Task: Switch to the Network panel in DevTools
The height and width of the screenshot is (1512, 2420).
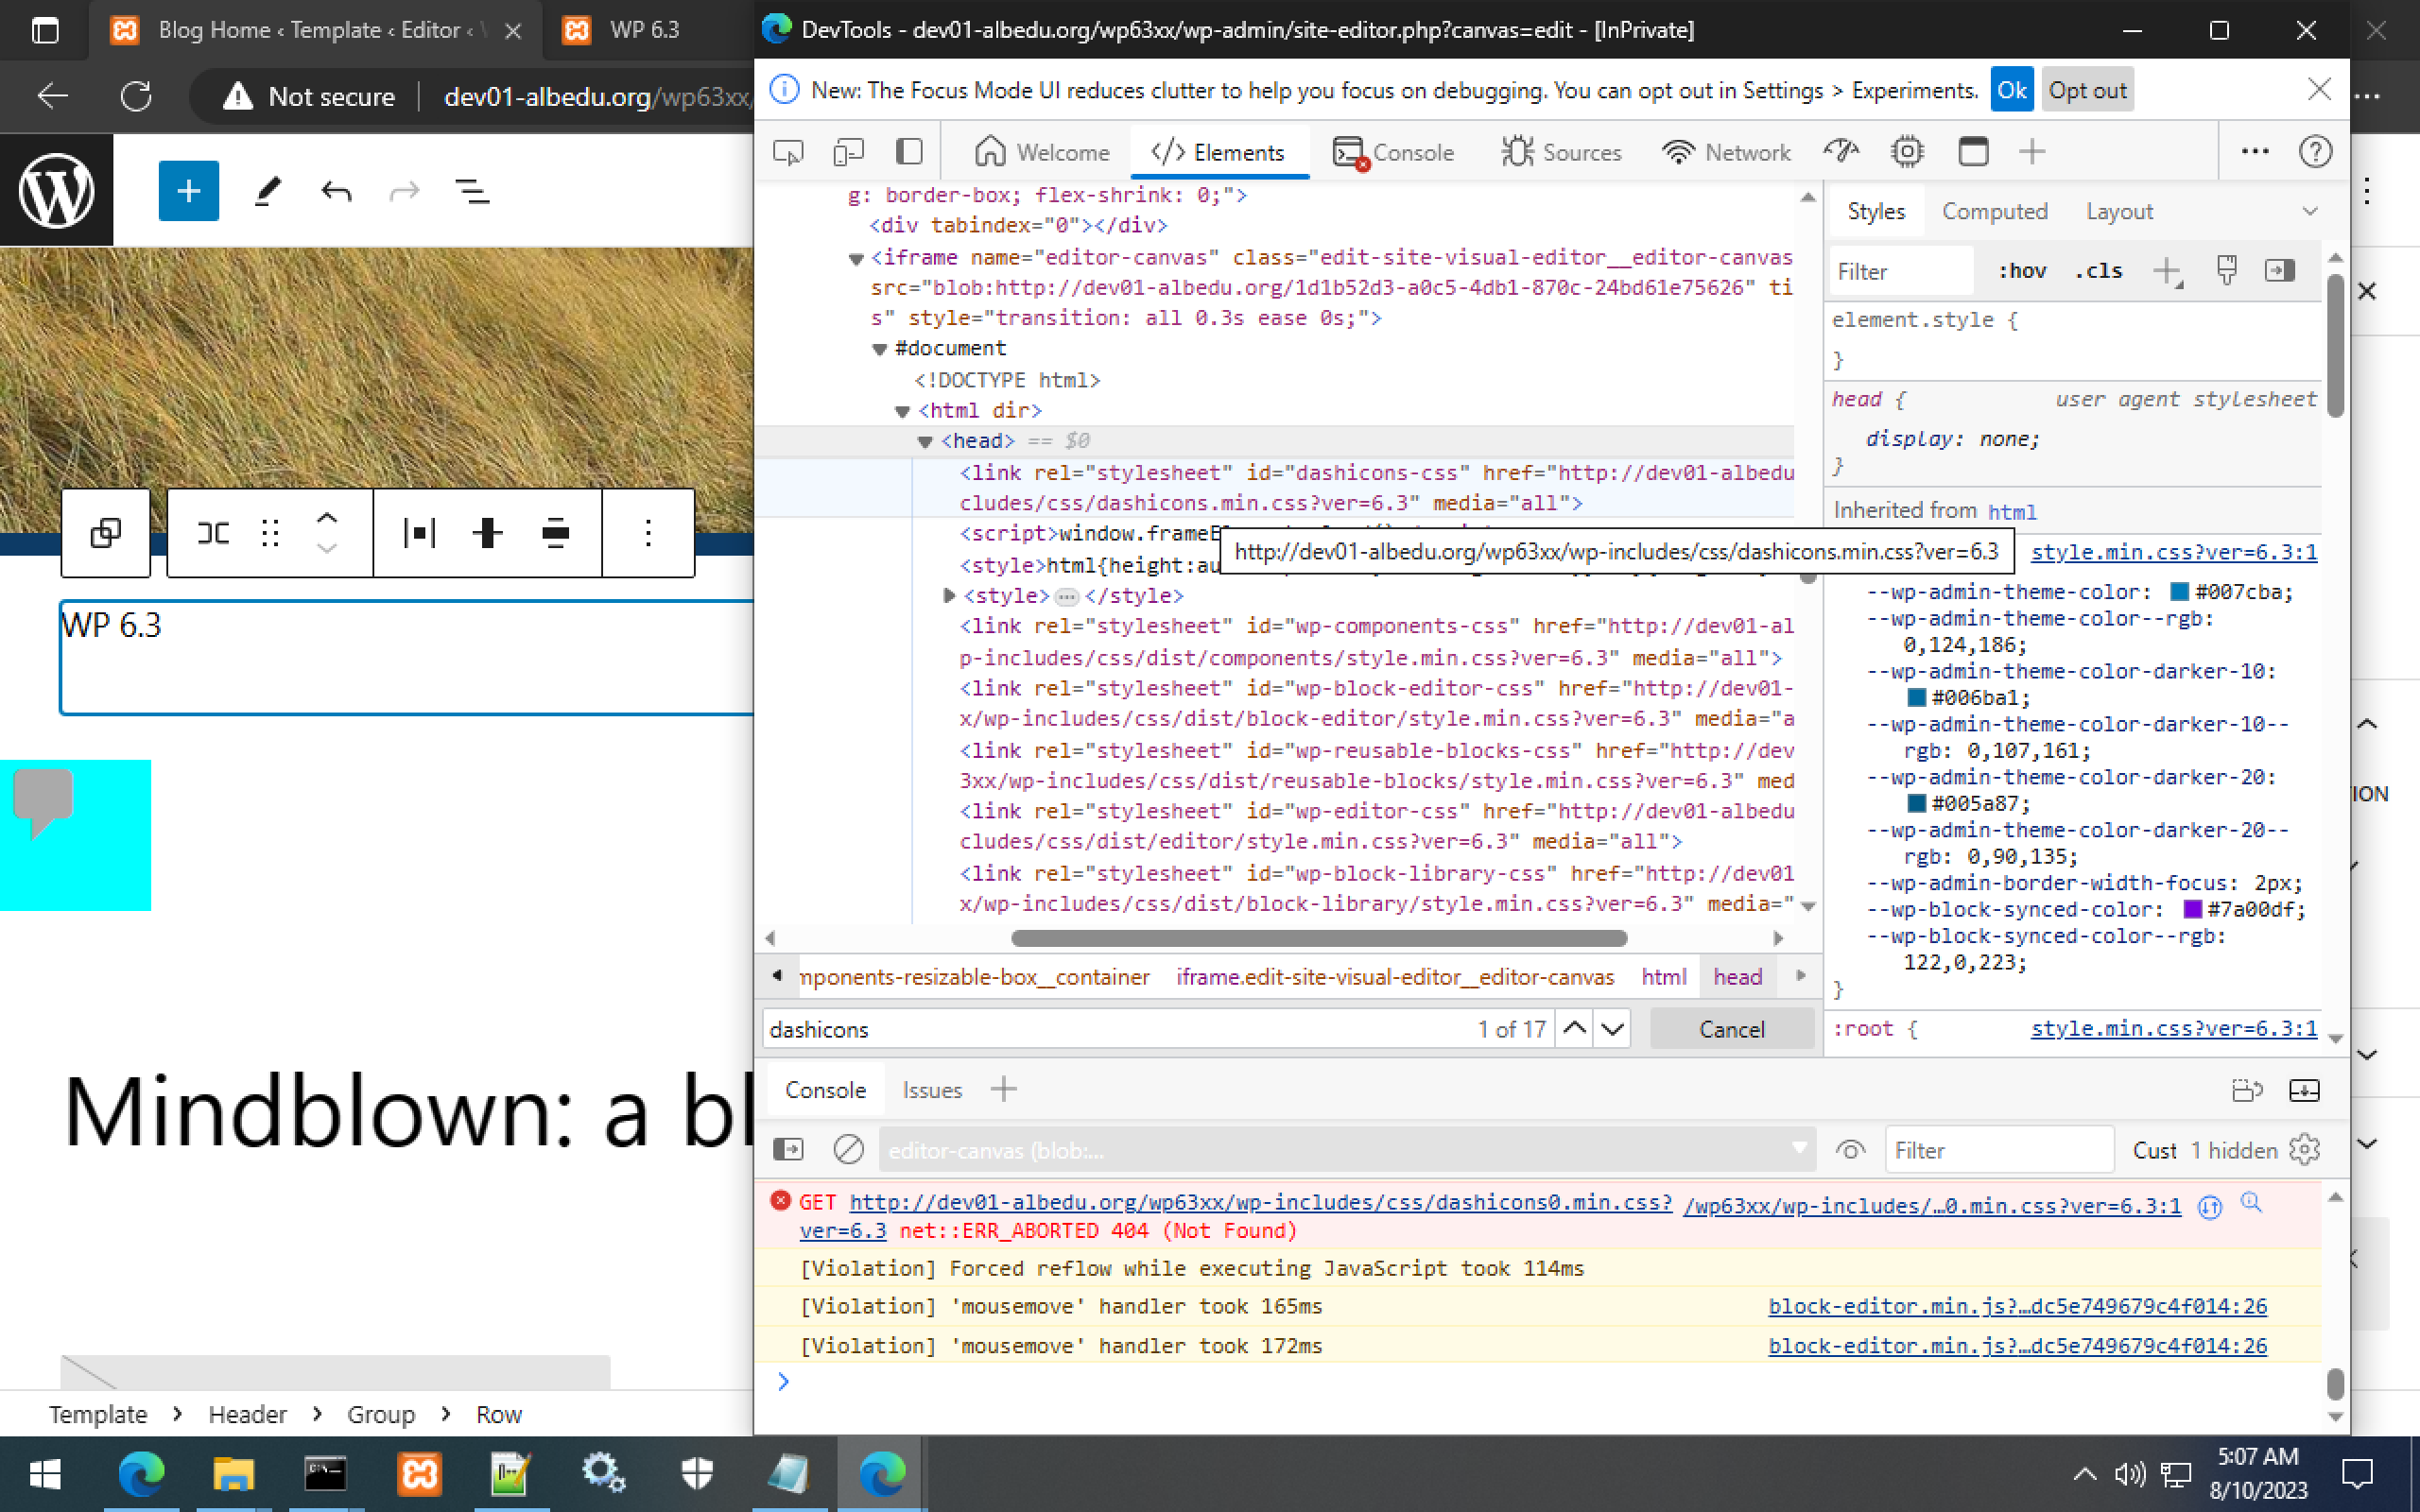Action: click(1727, 151)
